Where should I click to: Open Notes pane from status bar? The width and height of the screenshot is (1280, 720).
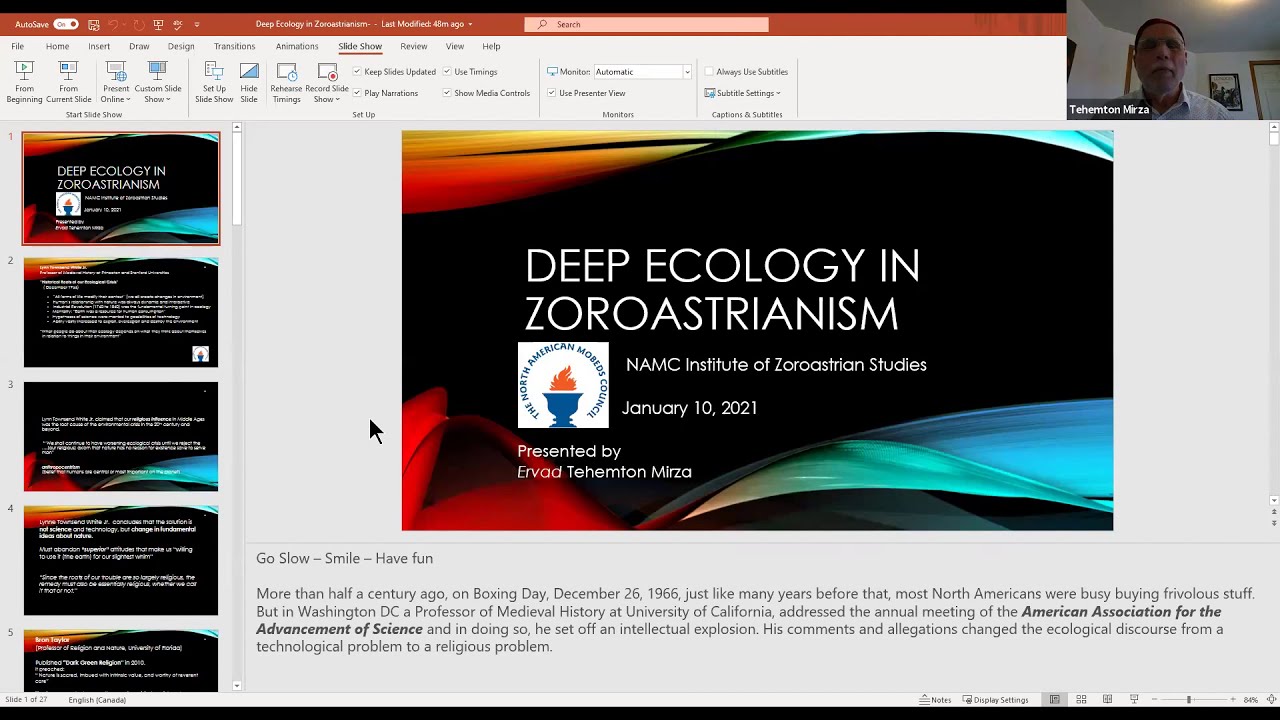click(935, 700)
